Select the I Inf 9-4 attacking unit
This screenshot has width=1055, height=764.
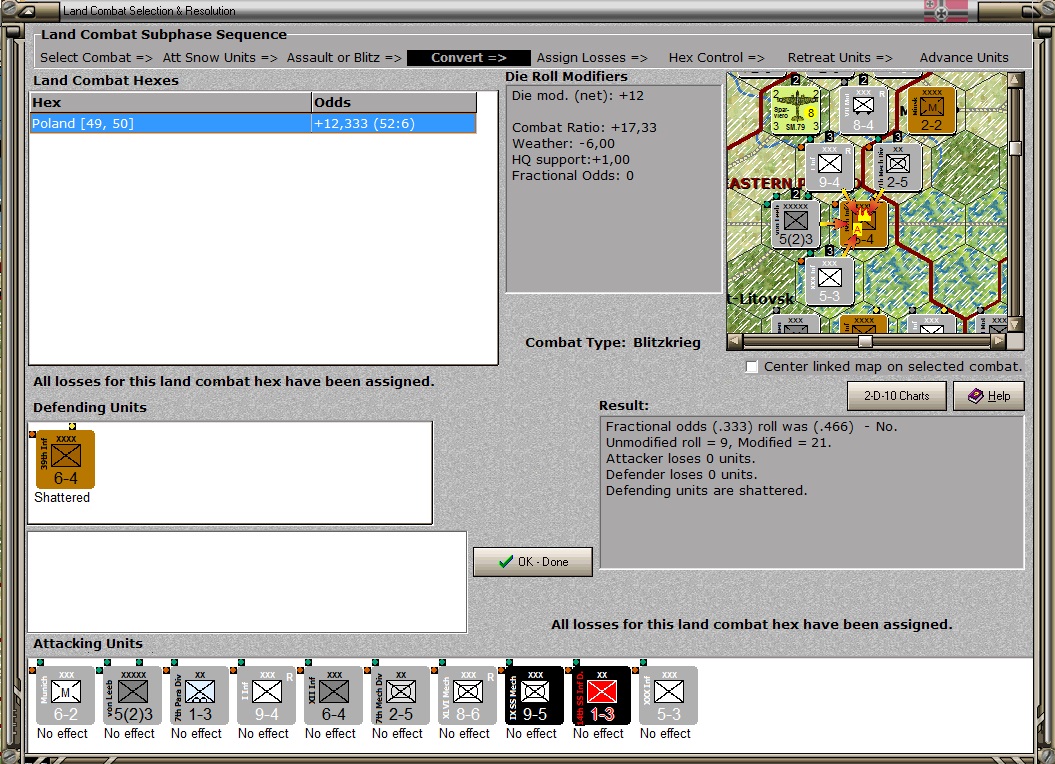point(266,695)
